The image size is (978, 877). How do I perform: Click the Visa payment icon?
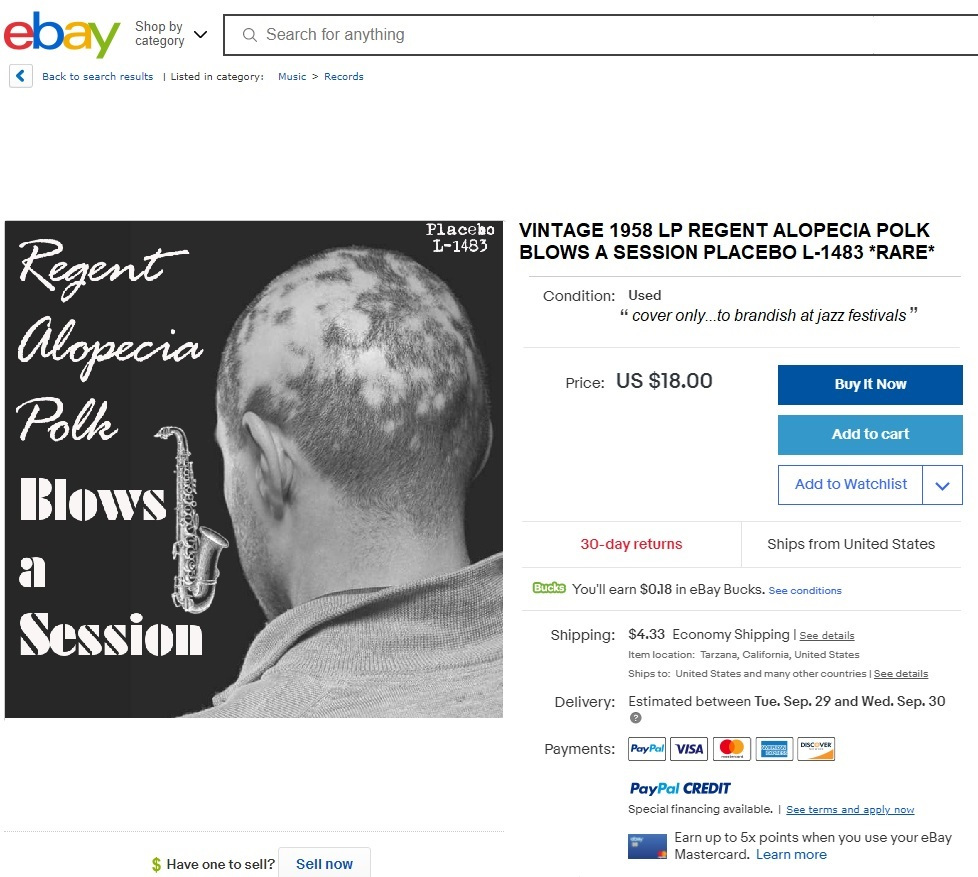[x=689, y=749]
